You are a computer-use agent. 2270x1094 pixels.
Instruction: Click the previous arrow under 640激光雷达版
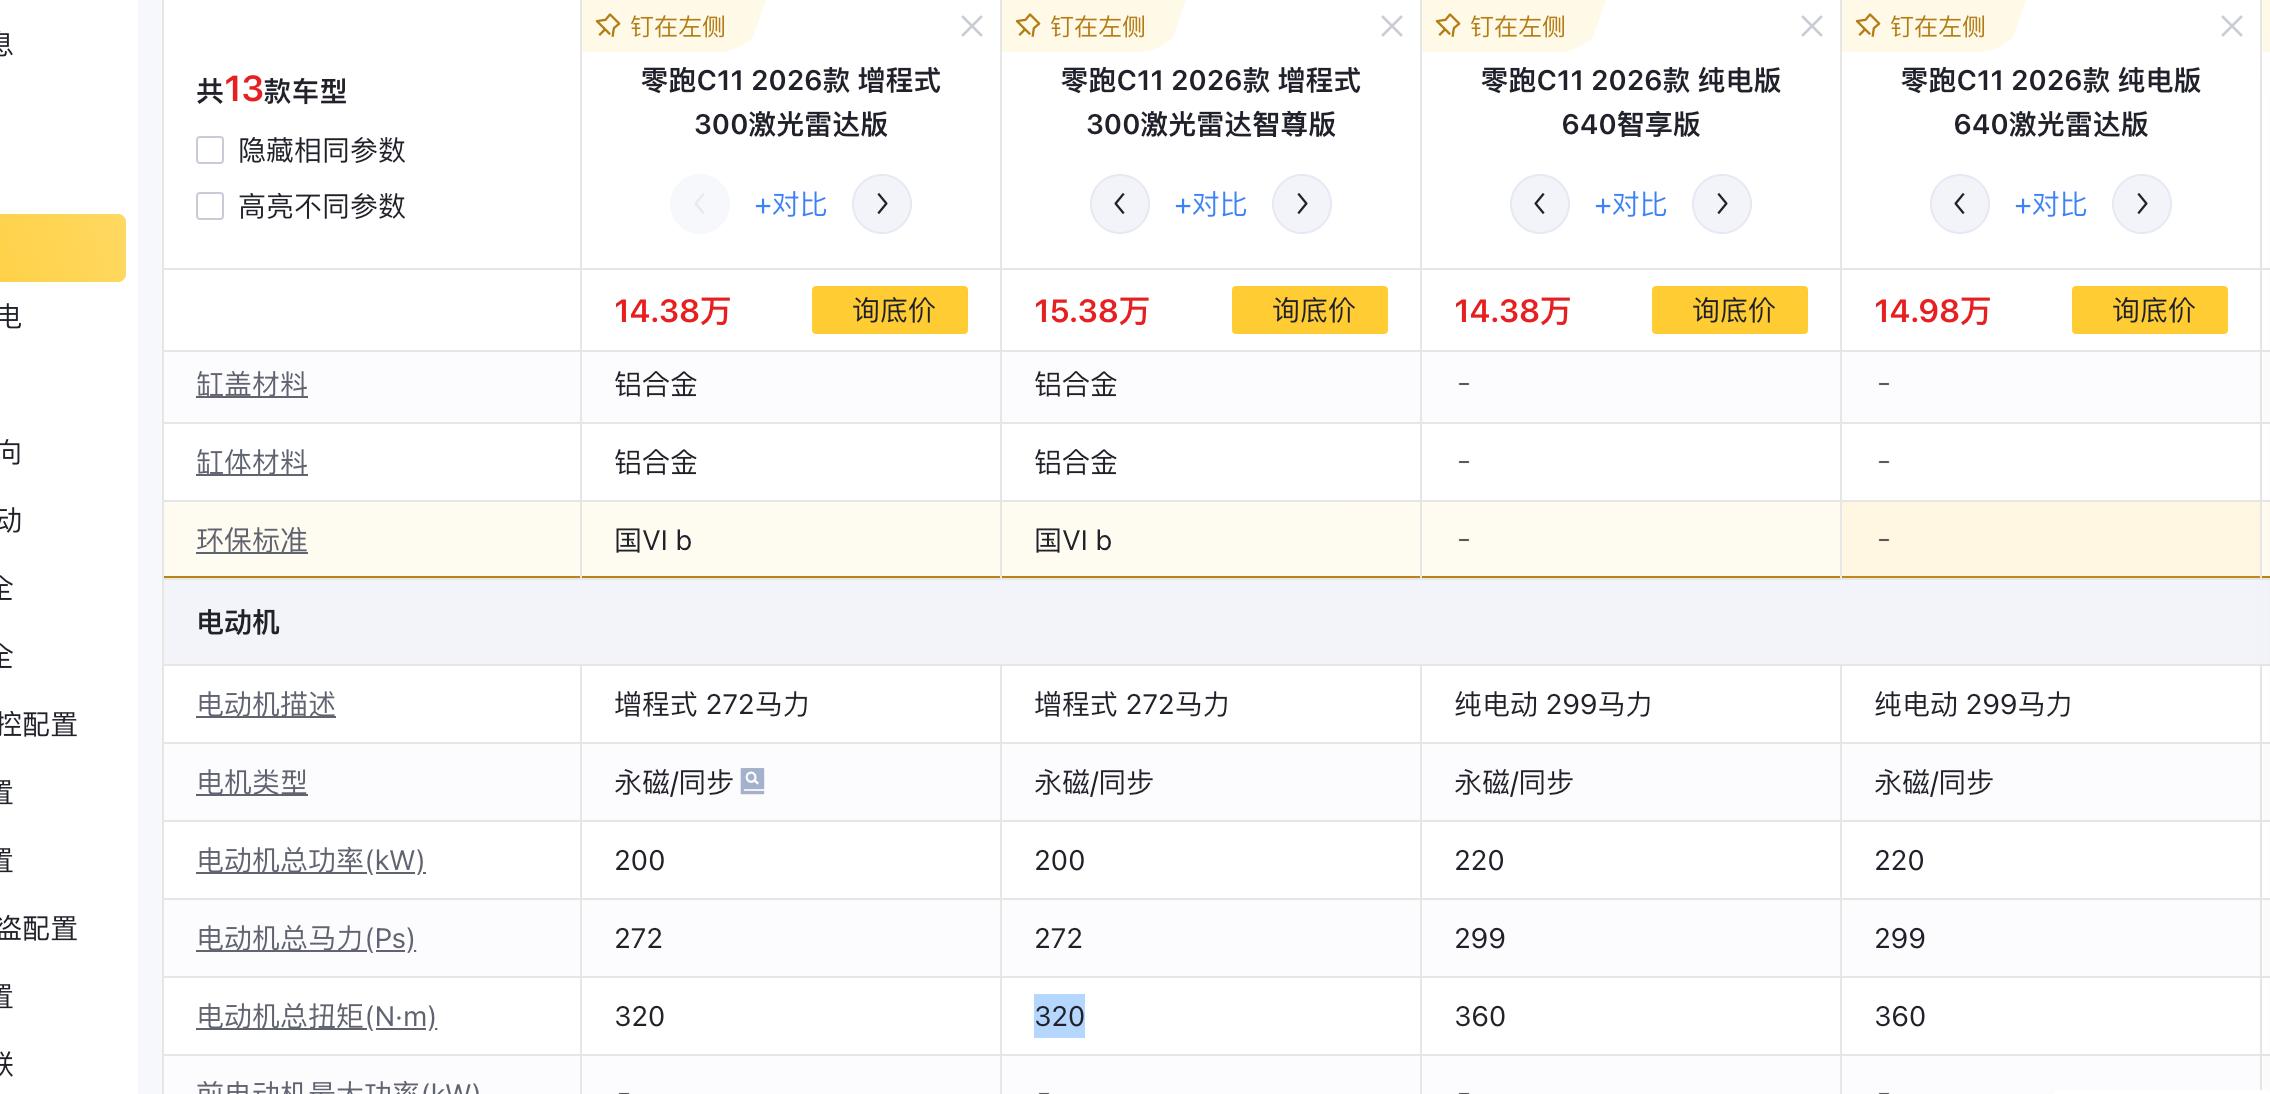(1959, 204)
